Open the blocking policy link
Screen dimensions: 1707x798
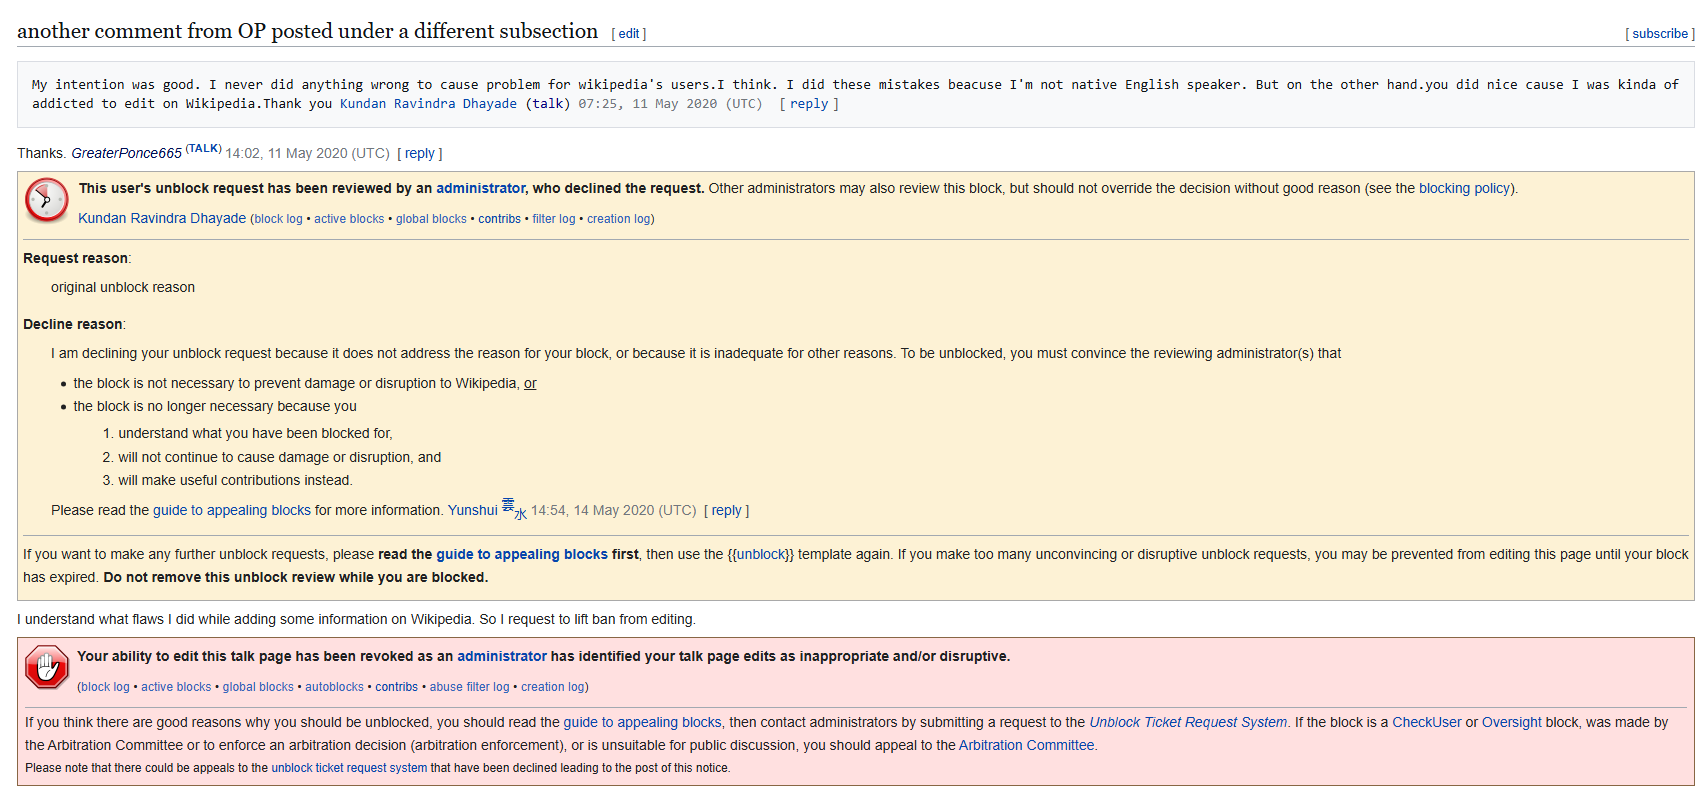click(x=1464, y=188)
